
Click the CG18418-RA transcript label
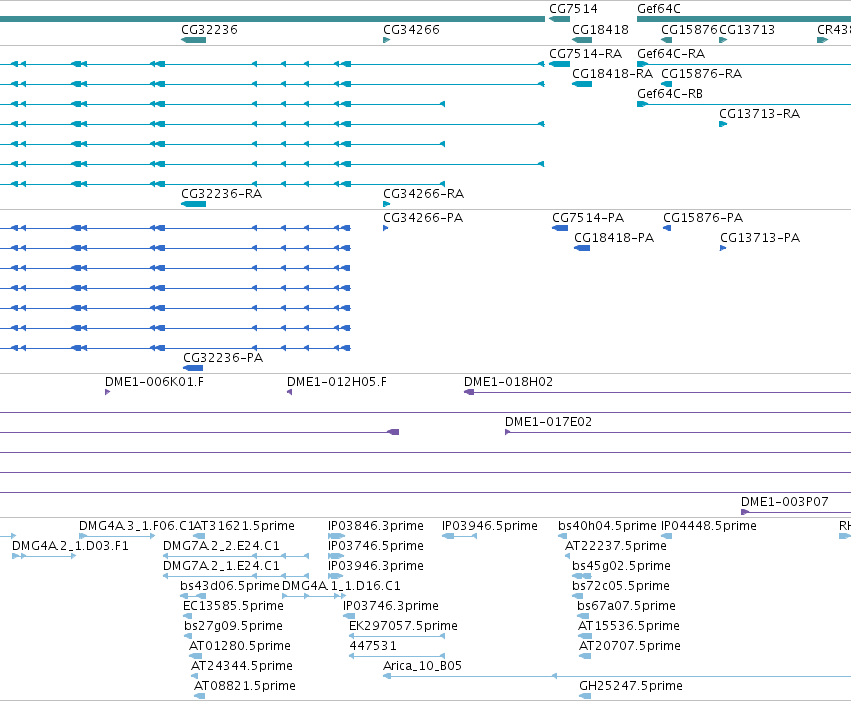click(x=612, y=74)
